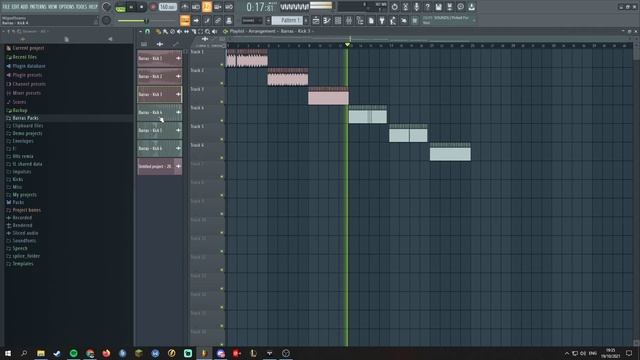Mute Track 6 with its green dot
Viewport: 640px width, 360px height.
(222, 158)
